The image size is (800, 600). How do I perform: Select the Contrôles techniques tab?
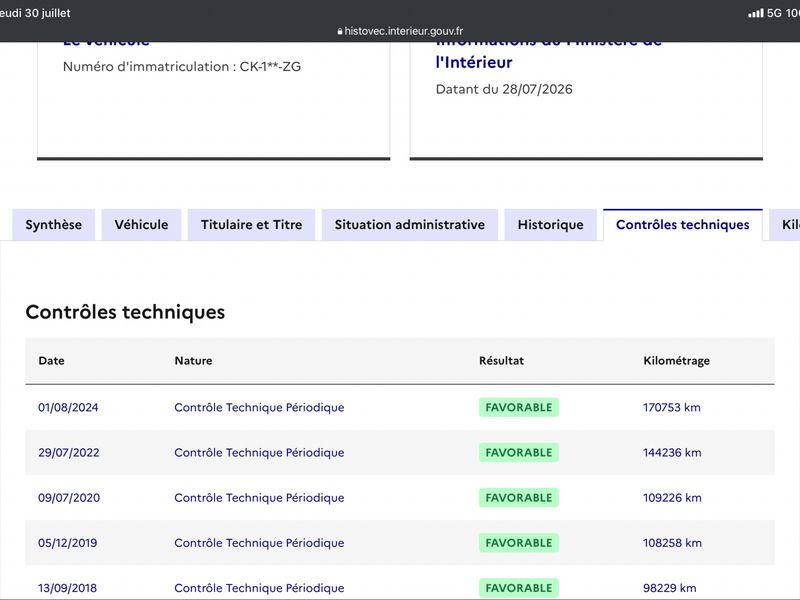pos(683,224)
